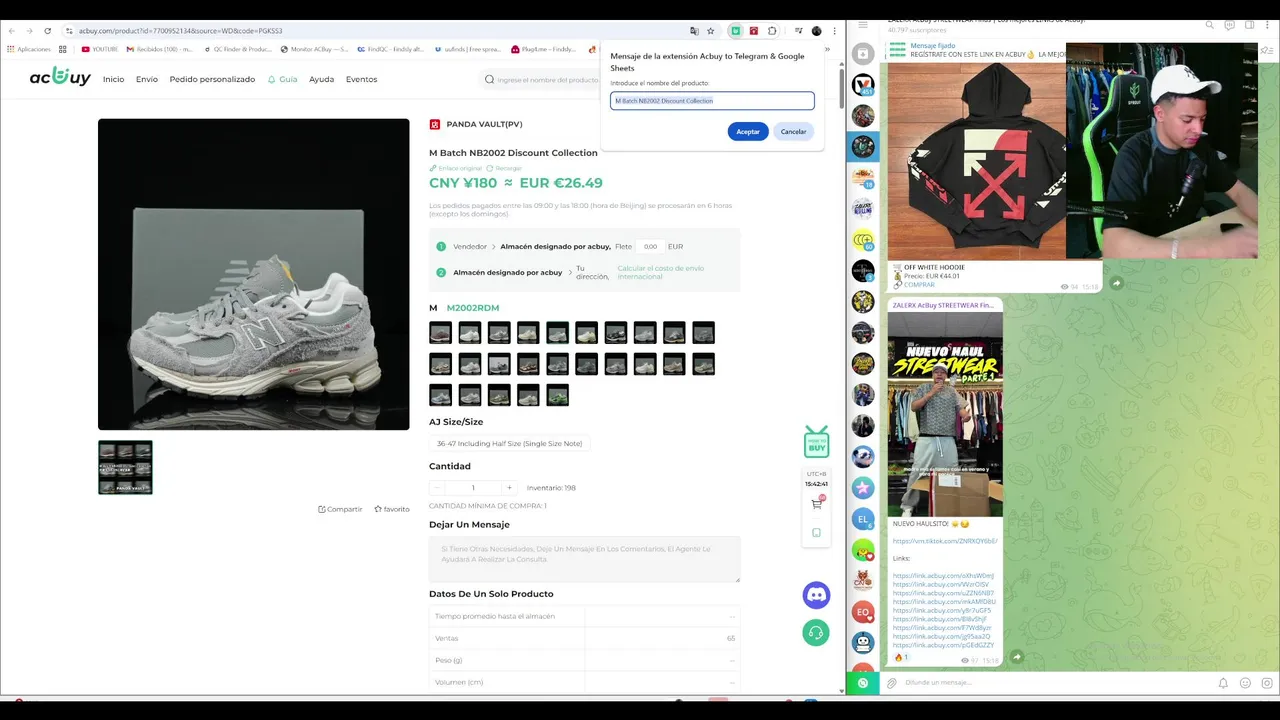The height and width of the screenshot is (720, 1280).
Task: Reload the acbuy page
Action: tap(47, 31)
